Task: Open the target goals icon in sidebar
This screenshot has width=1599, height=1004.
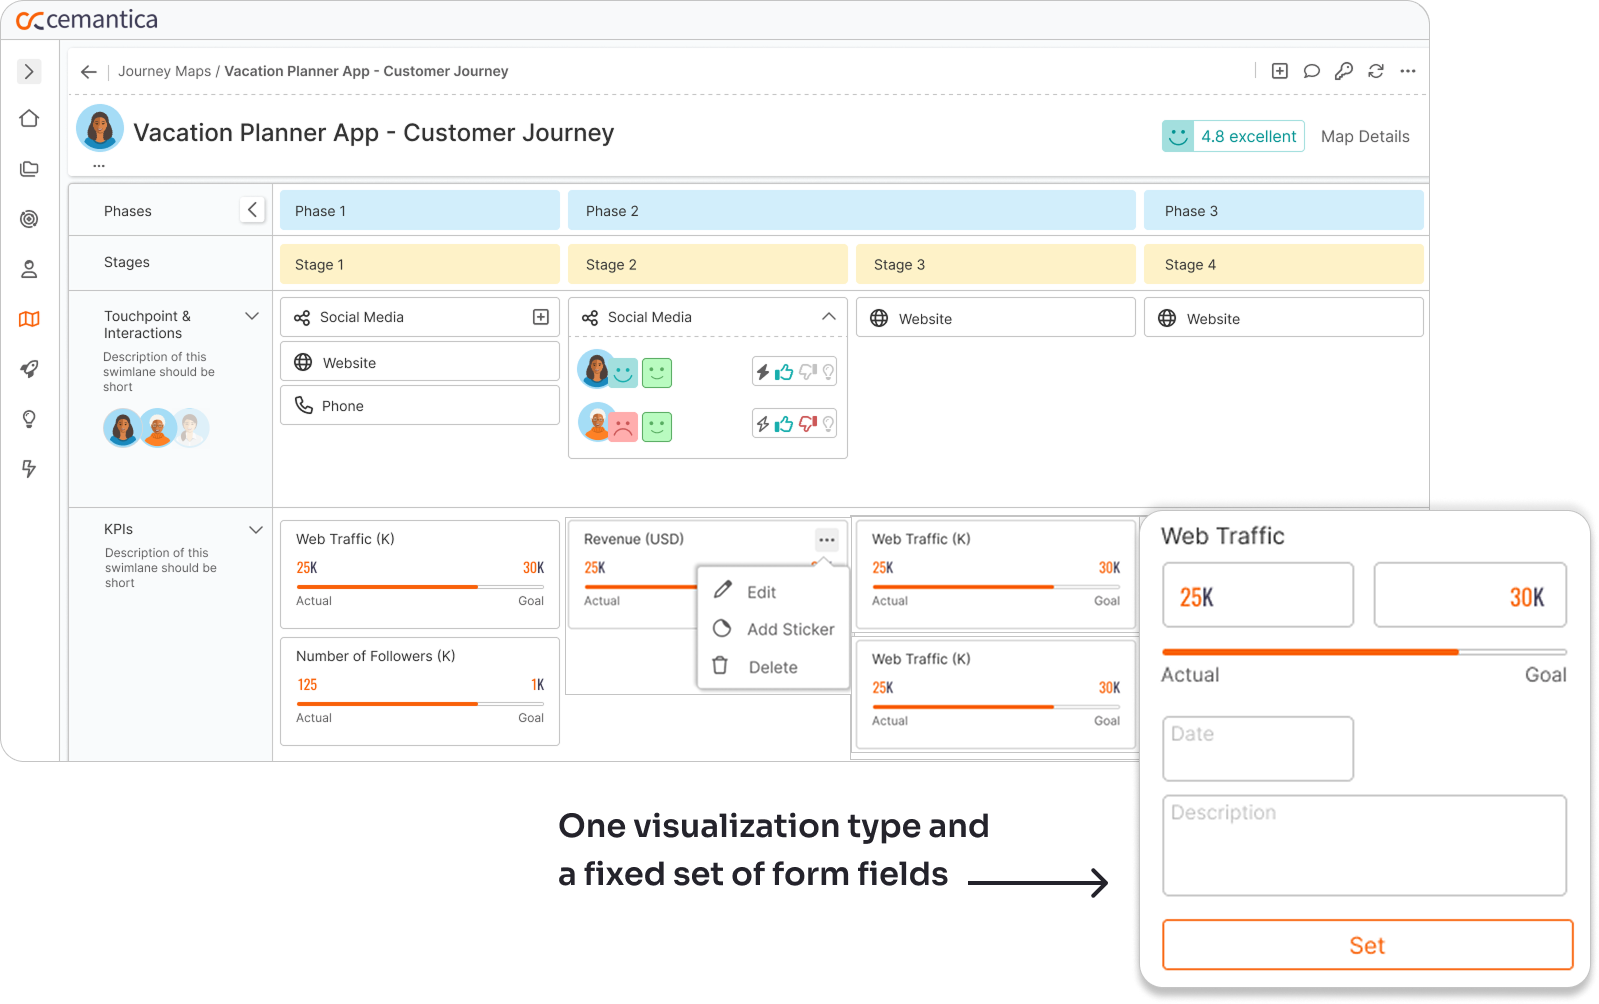Action: point(29,219)
